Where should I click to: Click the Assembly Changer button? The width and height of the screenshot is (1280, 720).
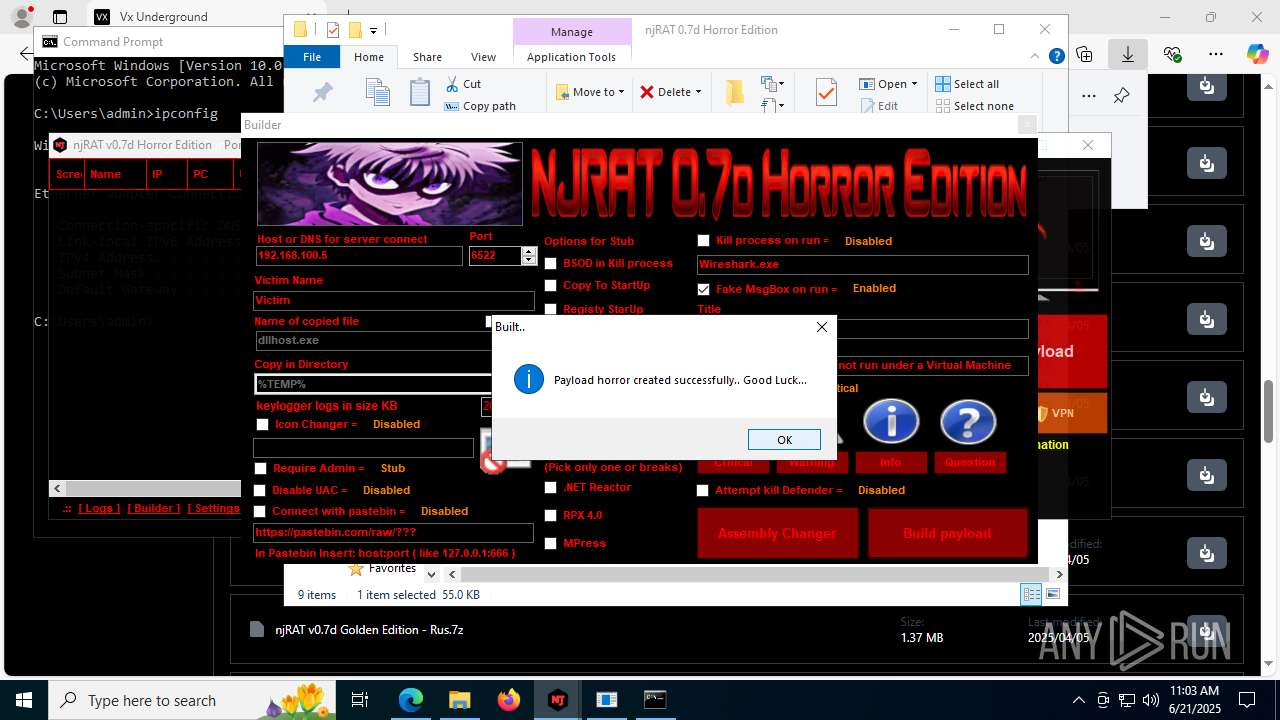pyautogui.click(x=777, y=533)
